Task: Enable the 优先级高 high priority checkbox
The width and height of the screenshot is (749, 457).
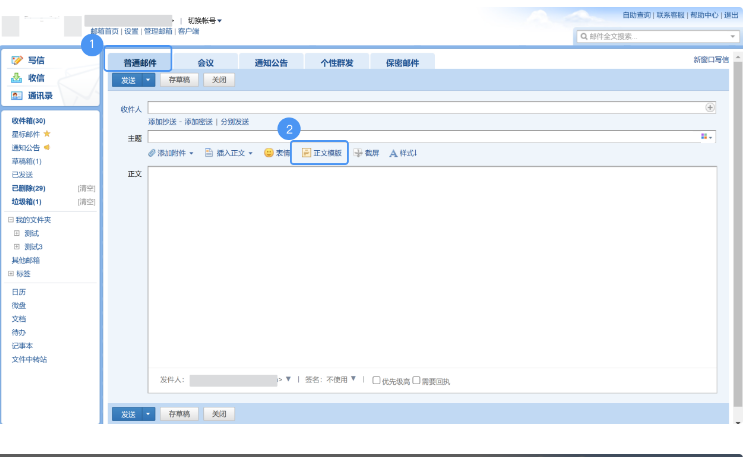Action: point(376,380)
